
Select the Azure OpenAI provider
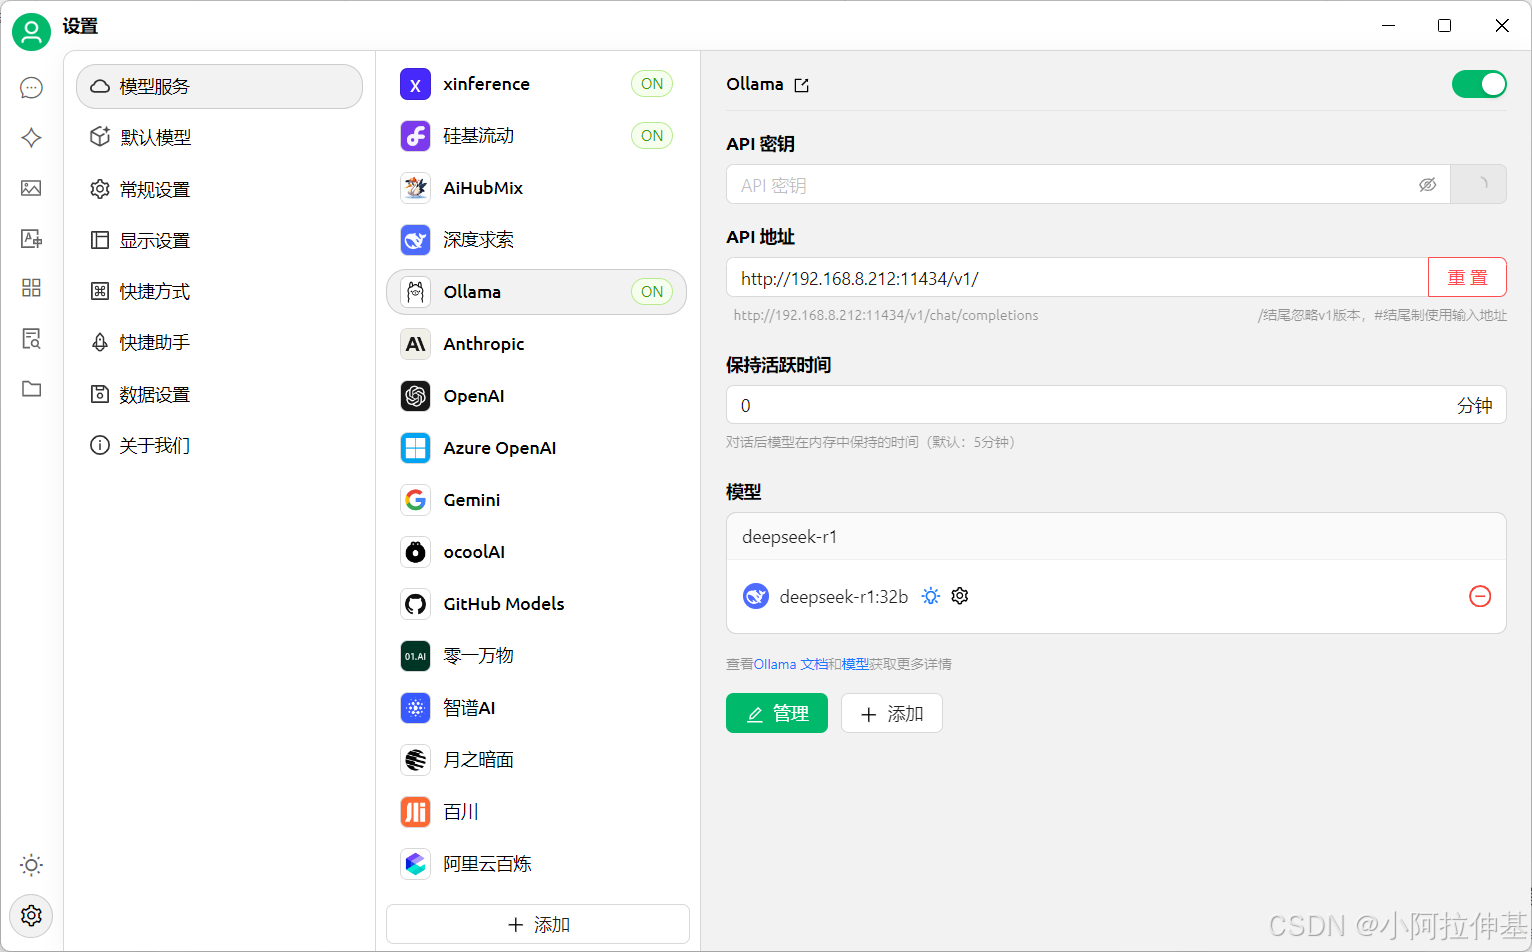coord(537,448)
